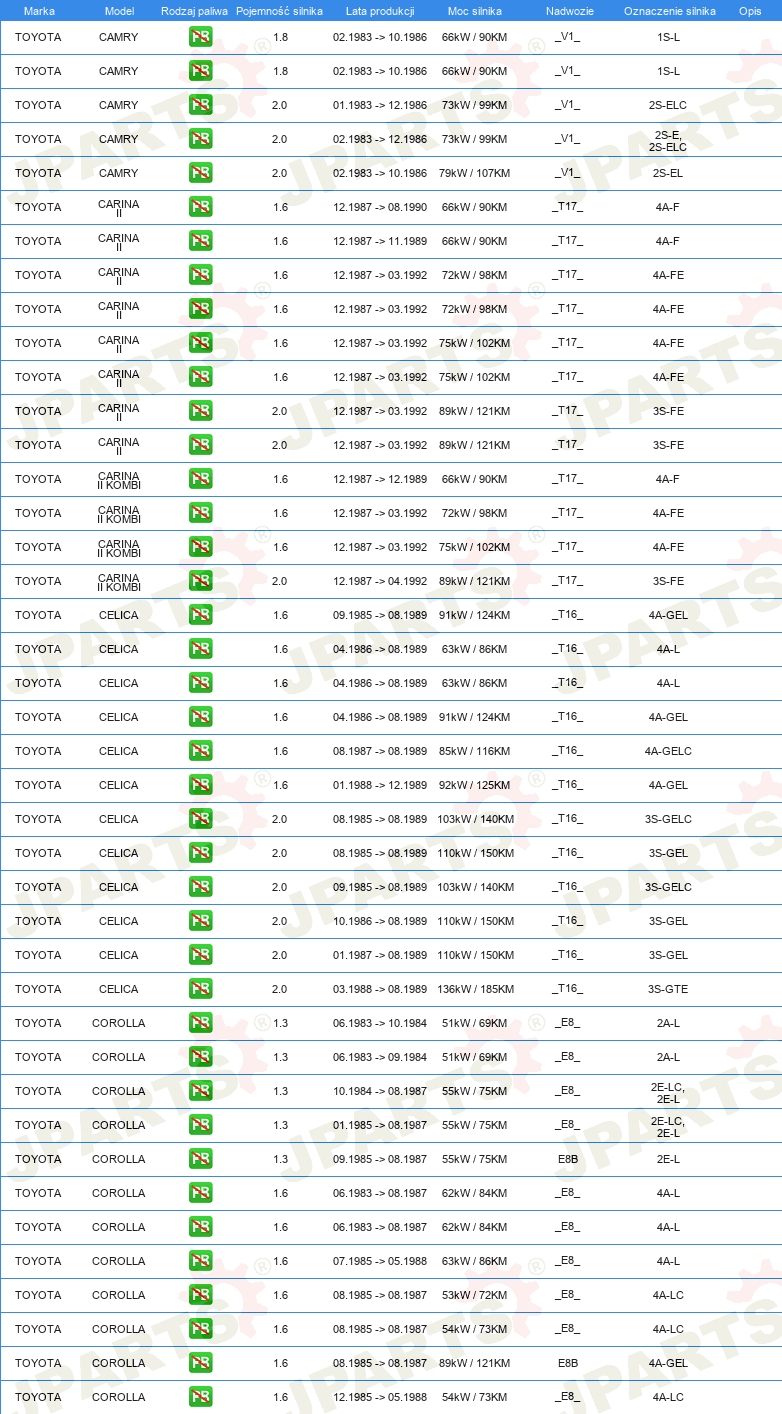Select the 79kW / 107KM power cell
The height and width of the screenshot is (1414, 782).
(474, 173)
